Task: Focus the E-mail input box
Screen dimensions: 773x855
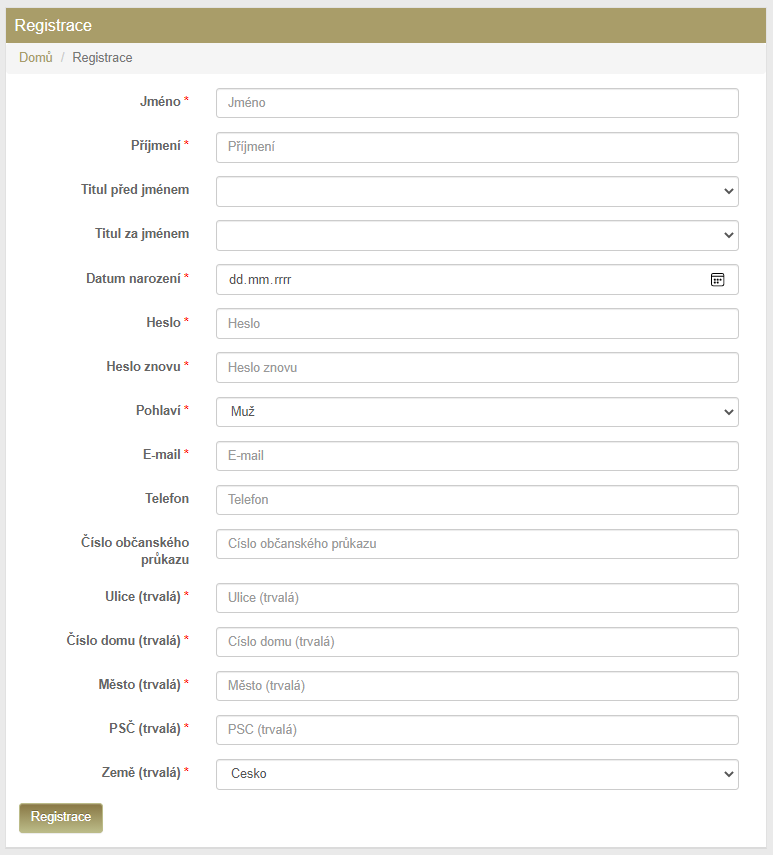Action: pyautogui.click(x=477, y=456)
